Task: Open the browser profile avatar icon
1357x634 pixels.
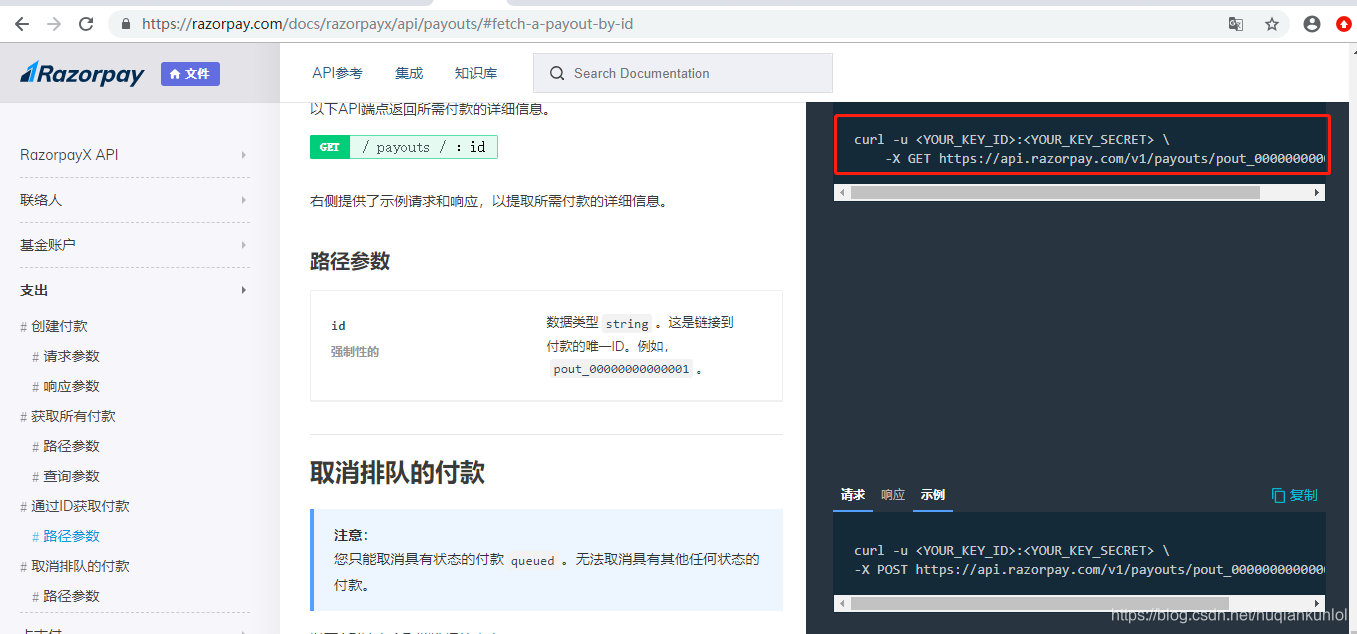Action: tap(1312, 24)
